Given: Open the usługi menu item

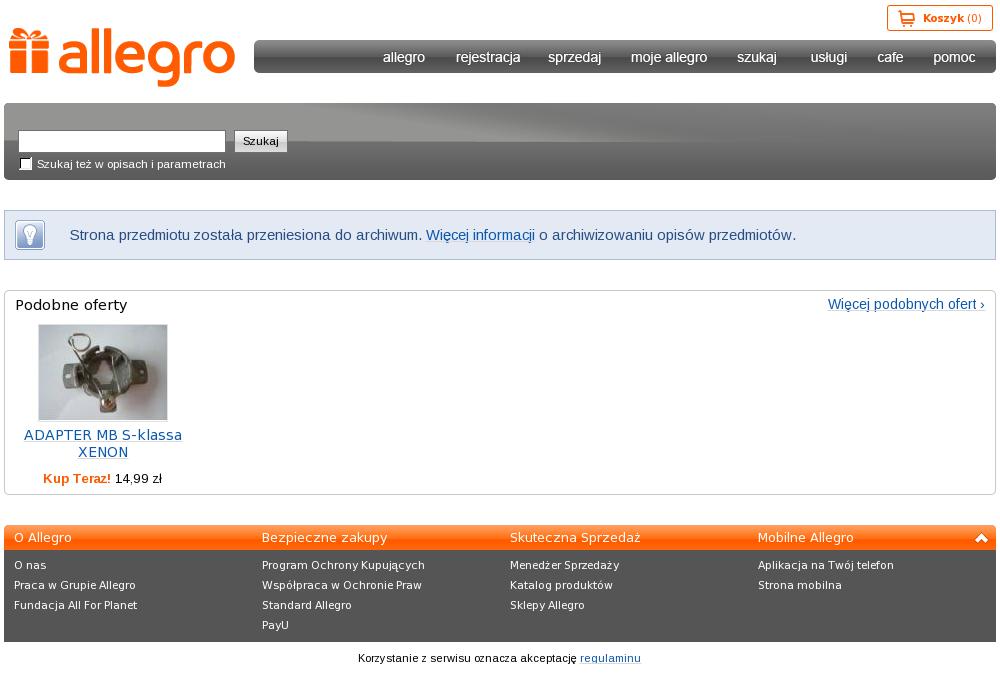Looking at the screenshot, I should [x=828, y=57].
